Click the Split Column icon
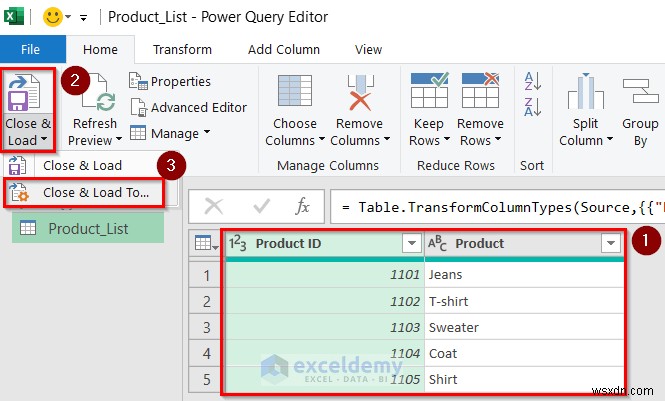665x401 pixels. pos(586,91)
